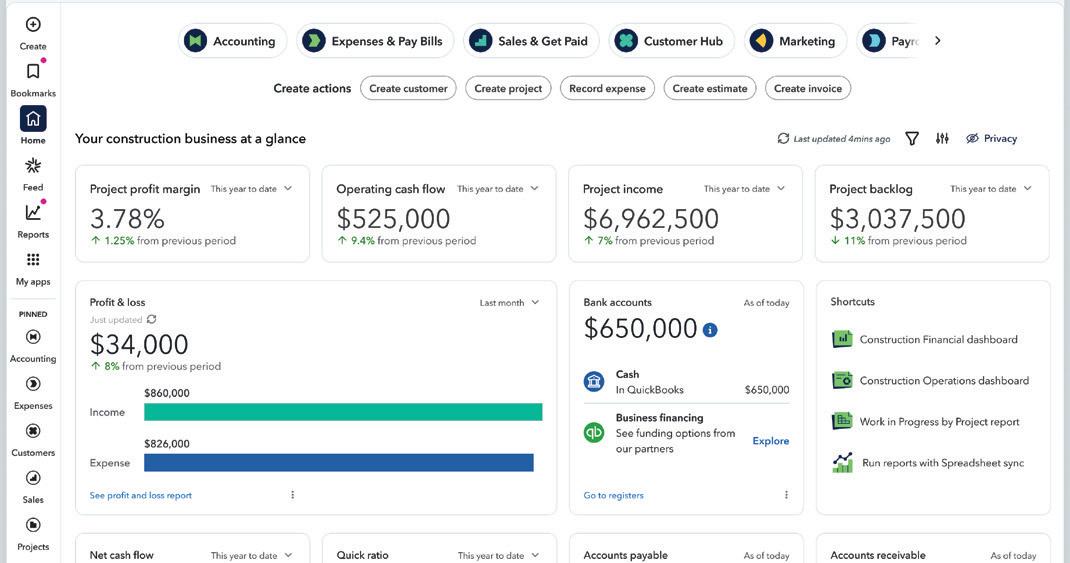
Task: Refresh the last updated data icon
Action: click(783, 139)
